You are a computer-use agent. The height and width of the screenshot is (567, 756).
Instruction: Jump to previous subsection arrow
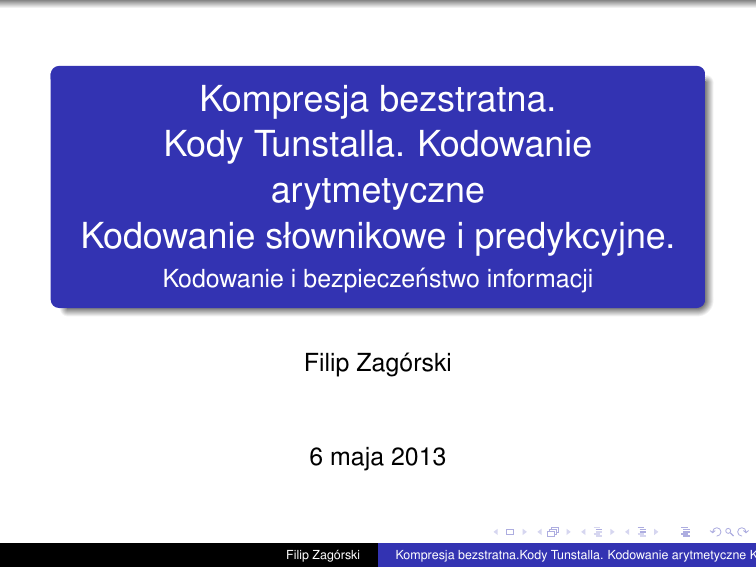pyautogui.click(x=584, y=531)
